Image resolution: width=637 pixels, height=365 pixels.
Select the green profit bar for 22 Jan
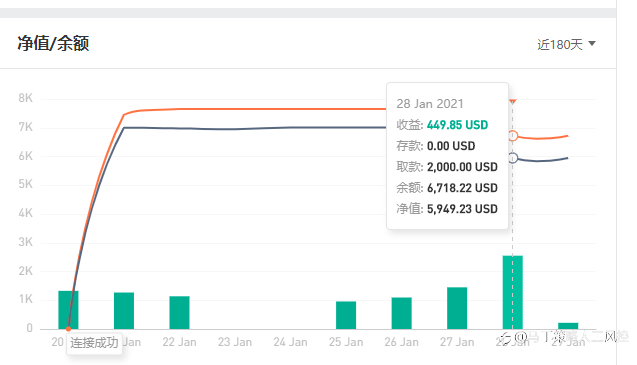(180, 313)
